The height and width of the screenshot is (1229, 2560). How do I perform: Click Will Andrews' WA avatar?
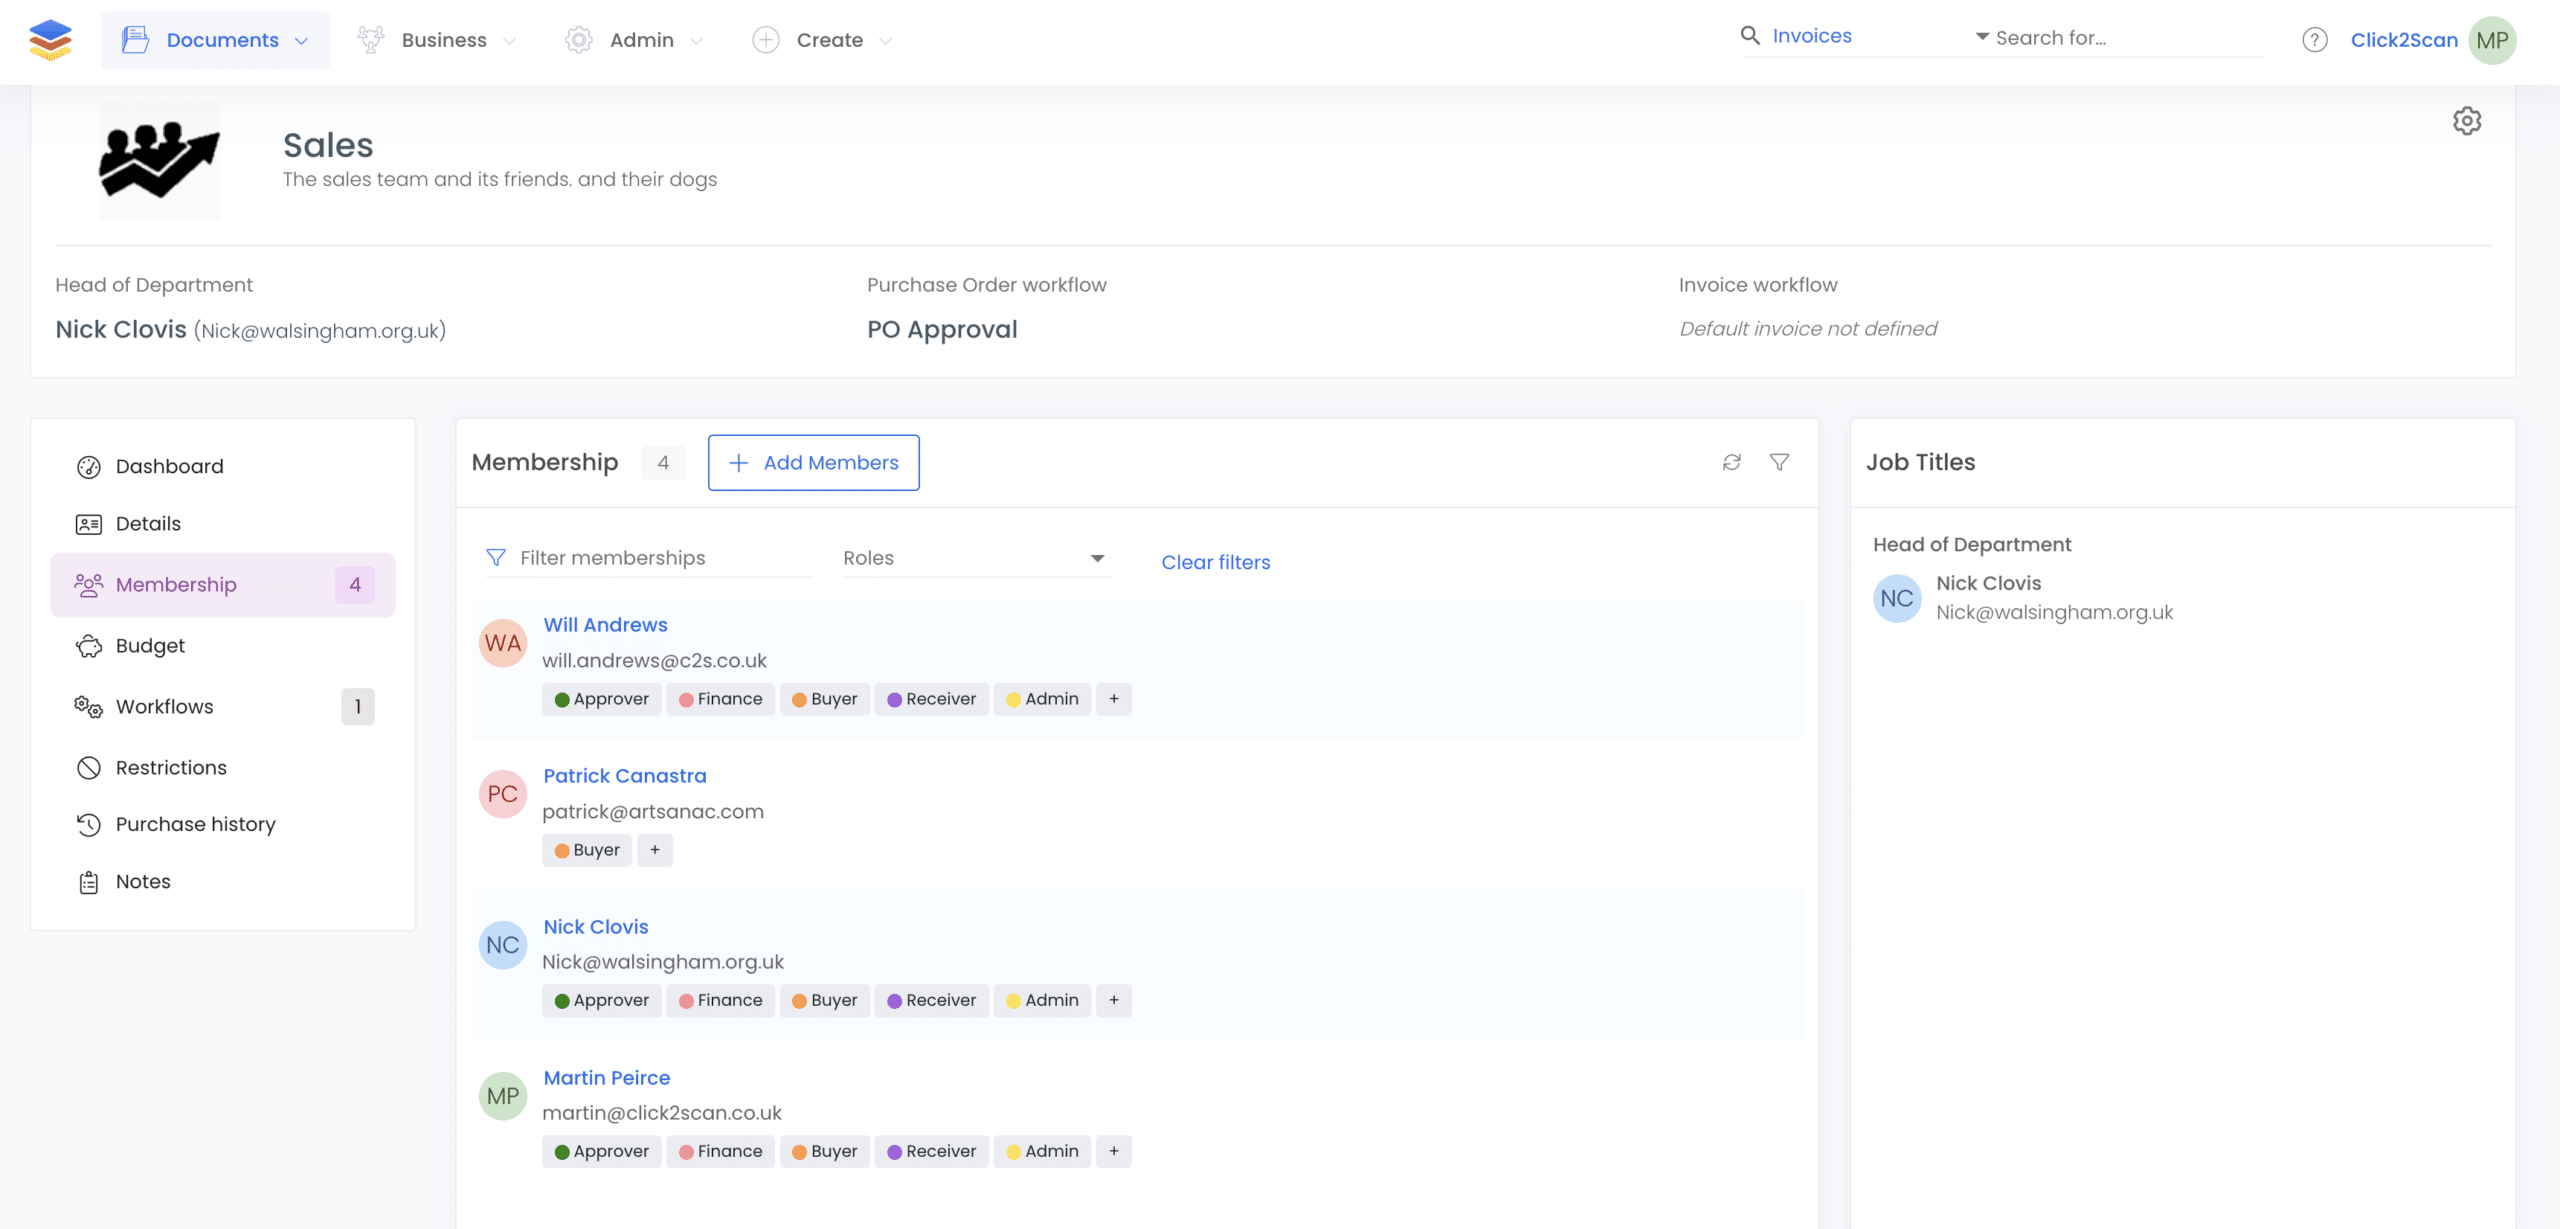[503, 643]
